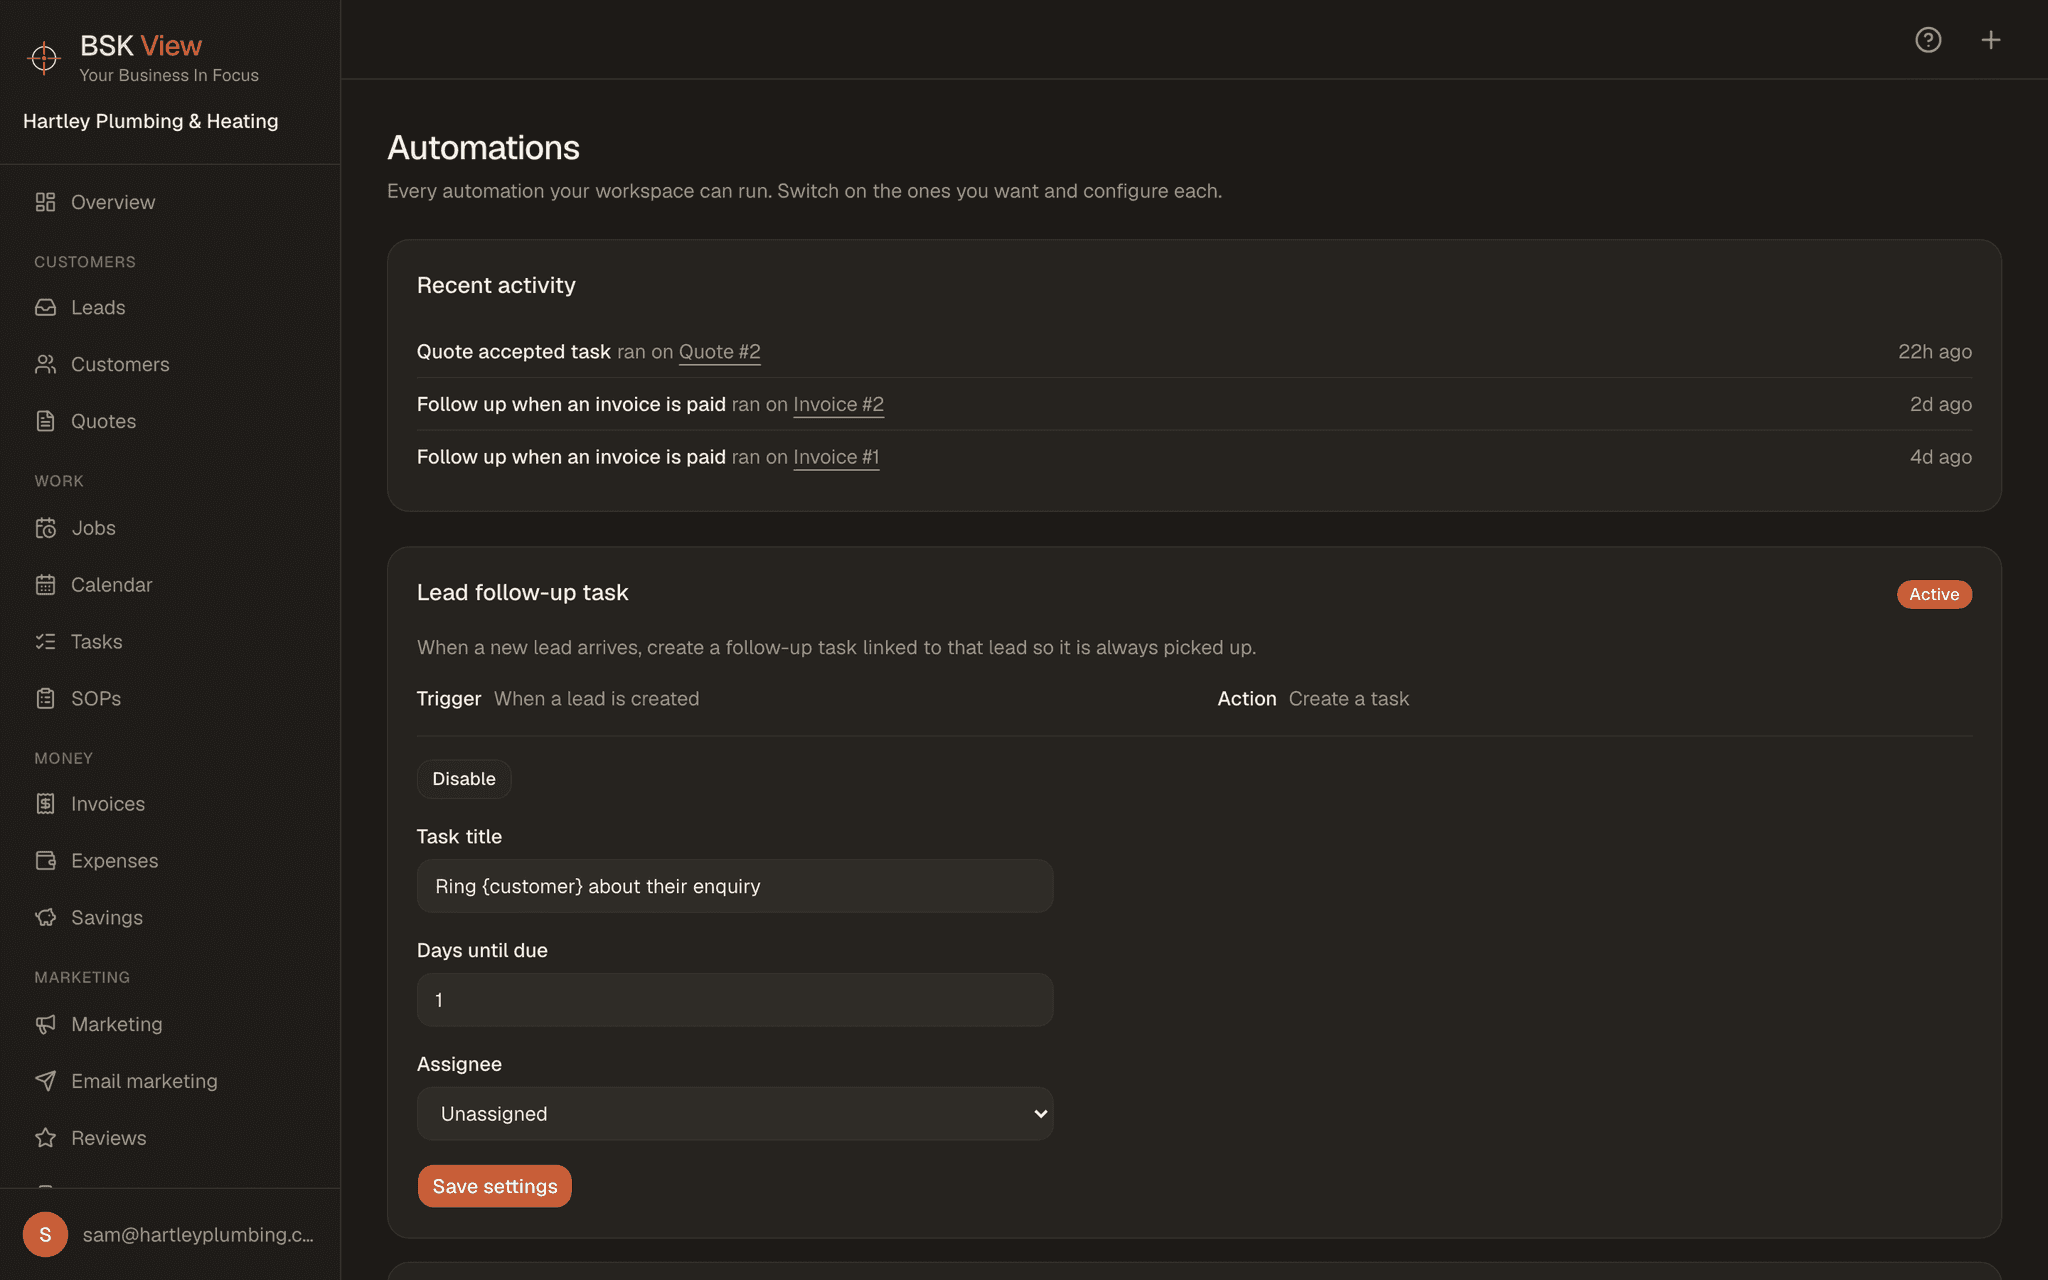Click the 'Recent activity' heading

tap(496, 286)
